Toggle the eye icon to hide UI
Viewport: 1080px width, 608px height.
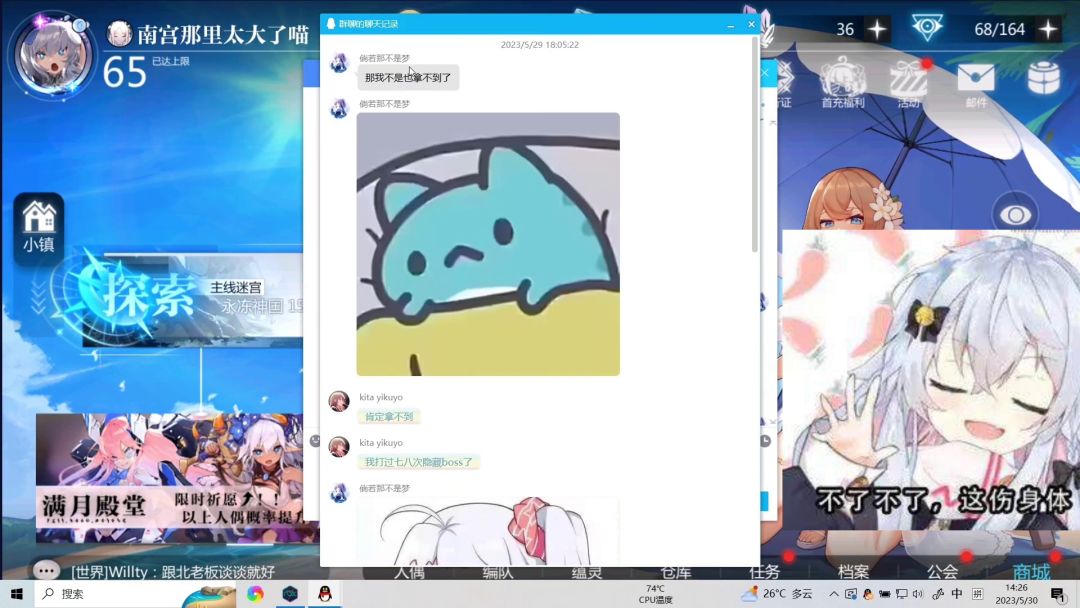(1016, 215)
